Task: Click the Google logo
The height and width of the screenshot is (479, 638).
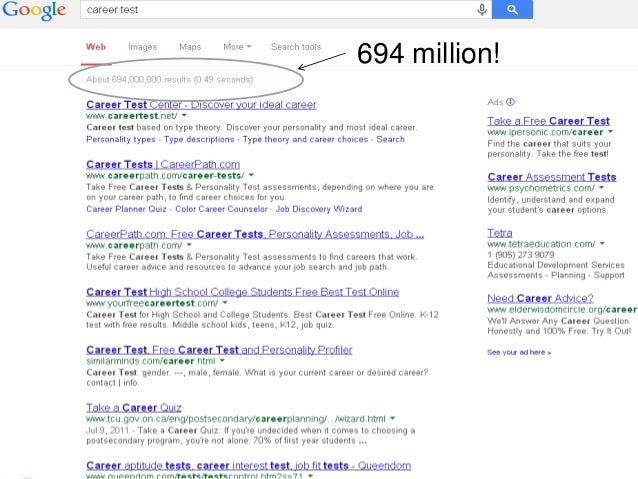Action: [34, 10]
